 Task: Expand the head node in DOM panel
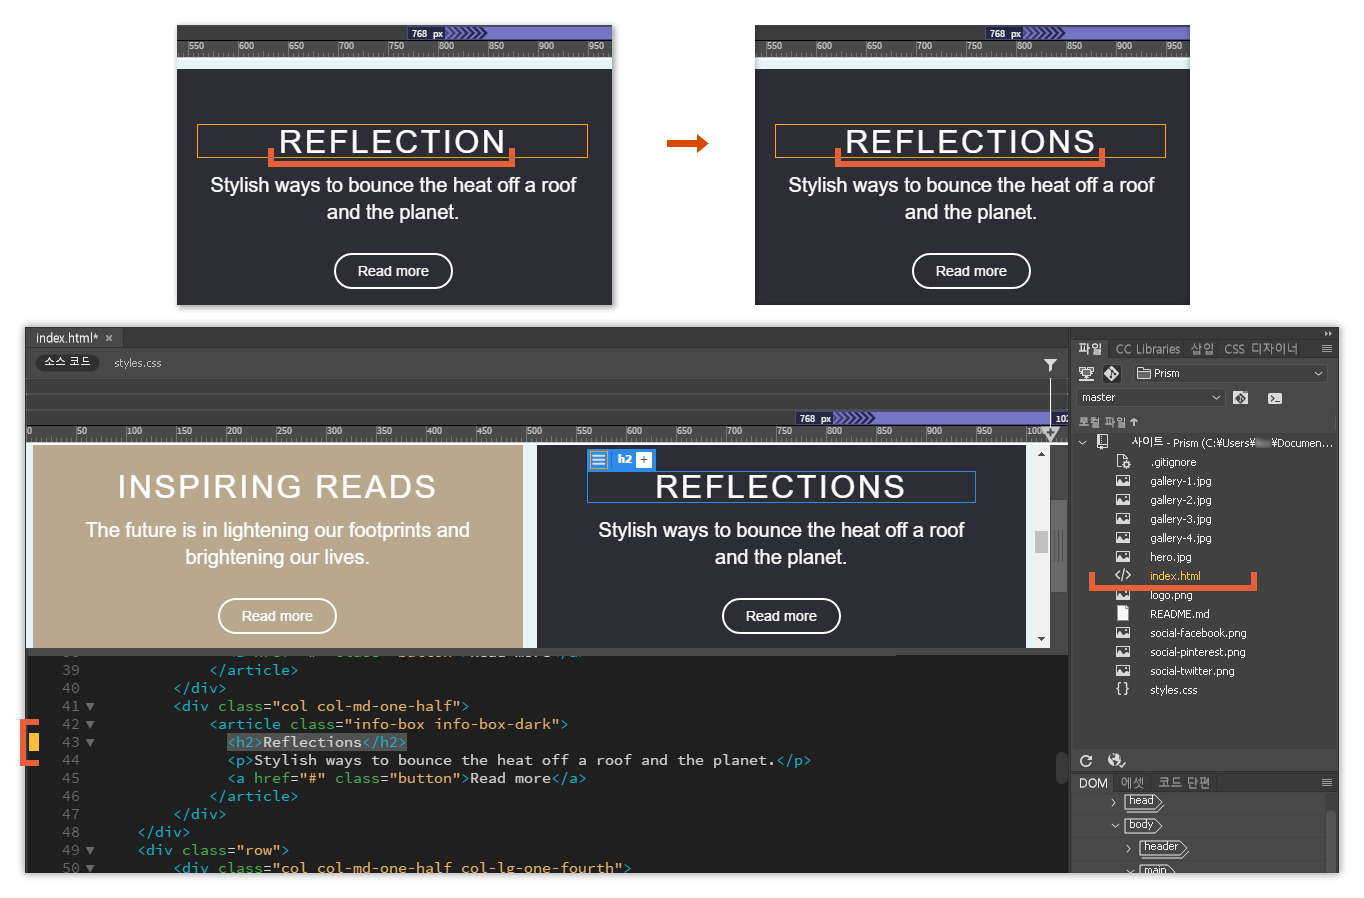pos(1114,802)
